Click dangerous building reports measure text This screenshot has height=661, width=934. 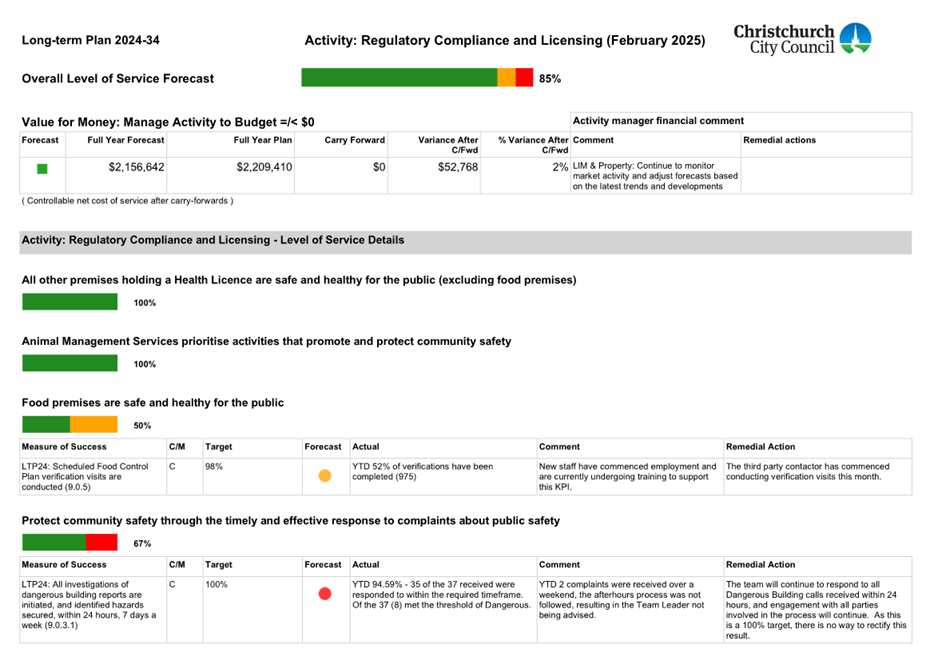point(89,604)
